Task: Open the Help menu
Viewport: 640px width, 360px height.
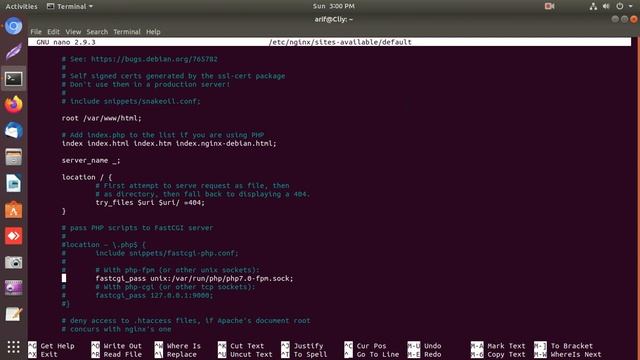Action: click(x=153, y=32)
